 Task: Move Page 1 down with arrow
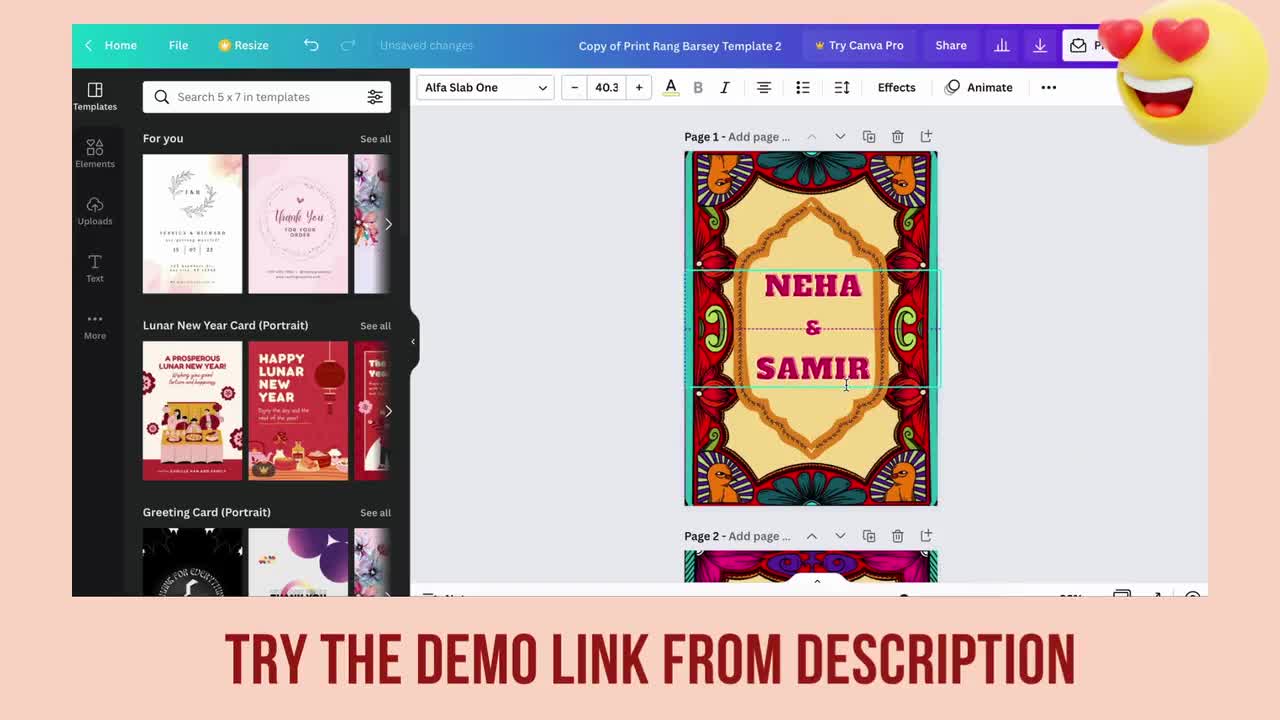click(840, 136)
